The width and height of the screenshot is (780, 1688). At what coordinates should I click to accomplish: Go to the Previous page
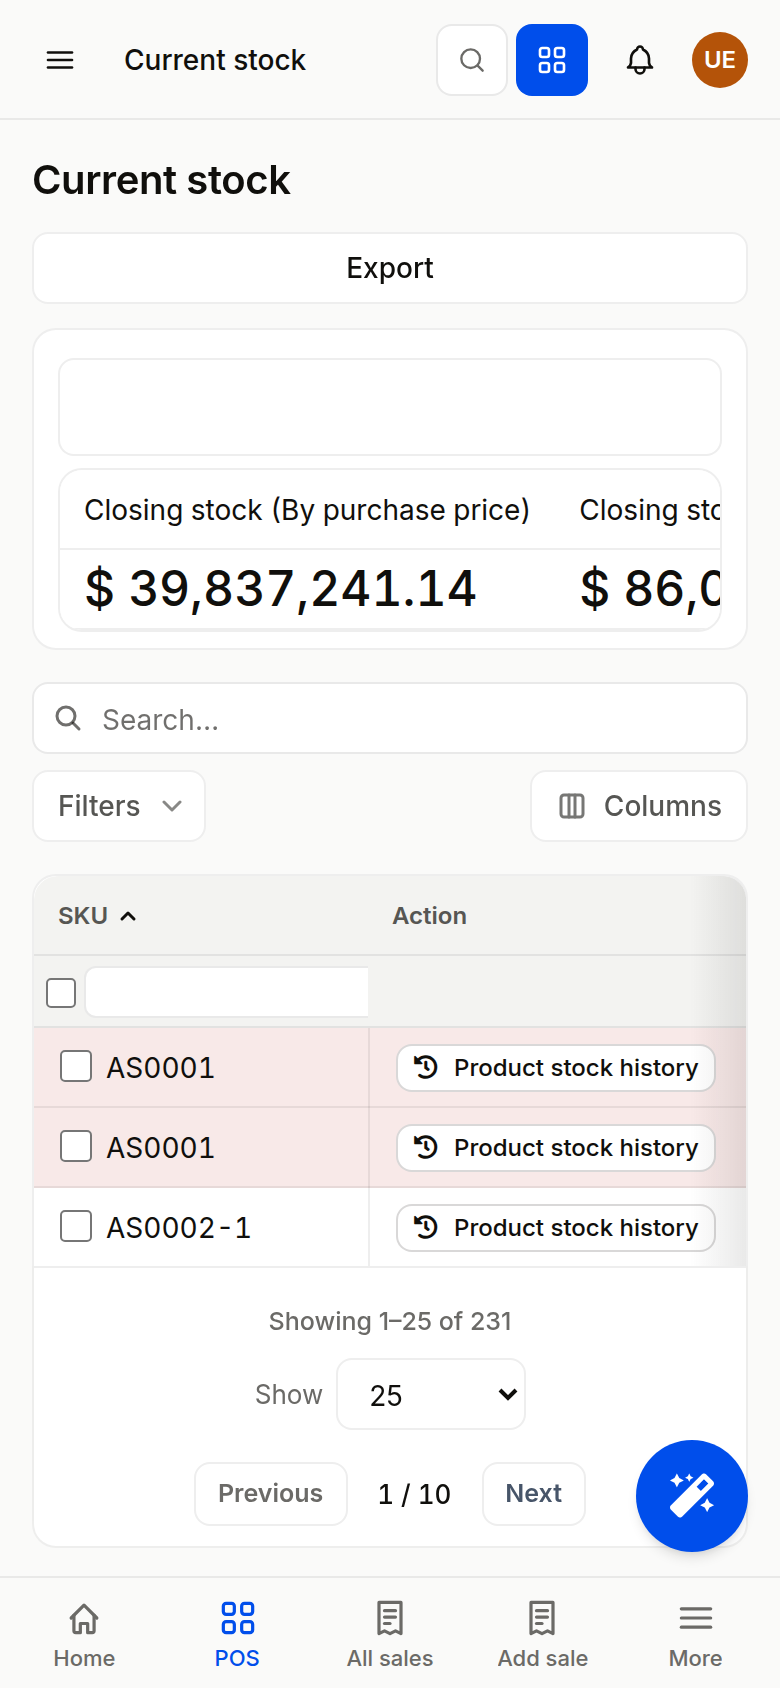271,1494
